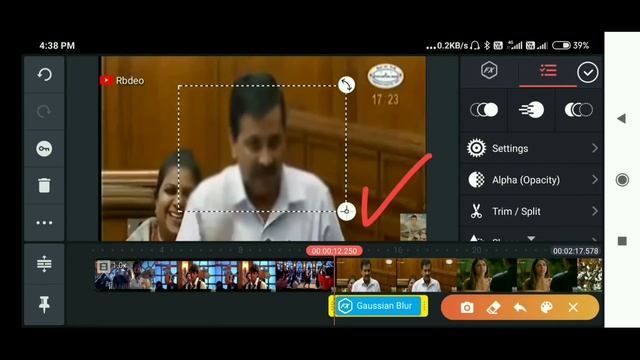Viewport: 640px width, 360px height.
Task: Choose the out-animation icon
Action: coord(578,110)
